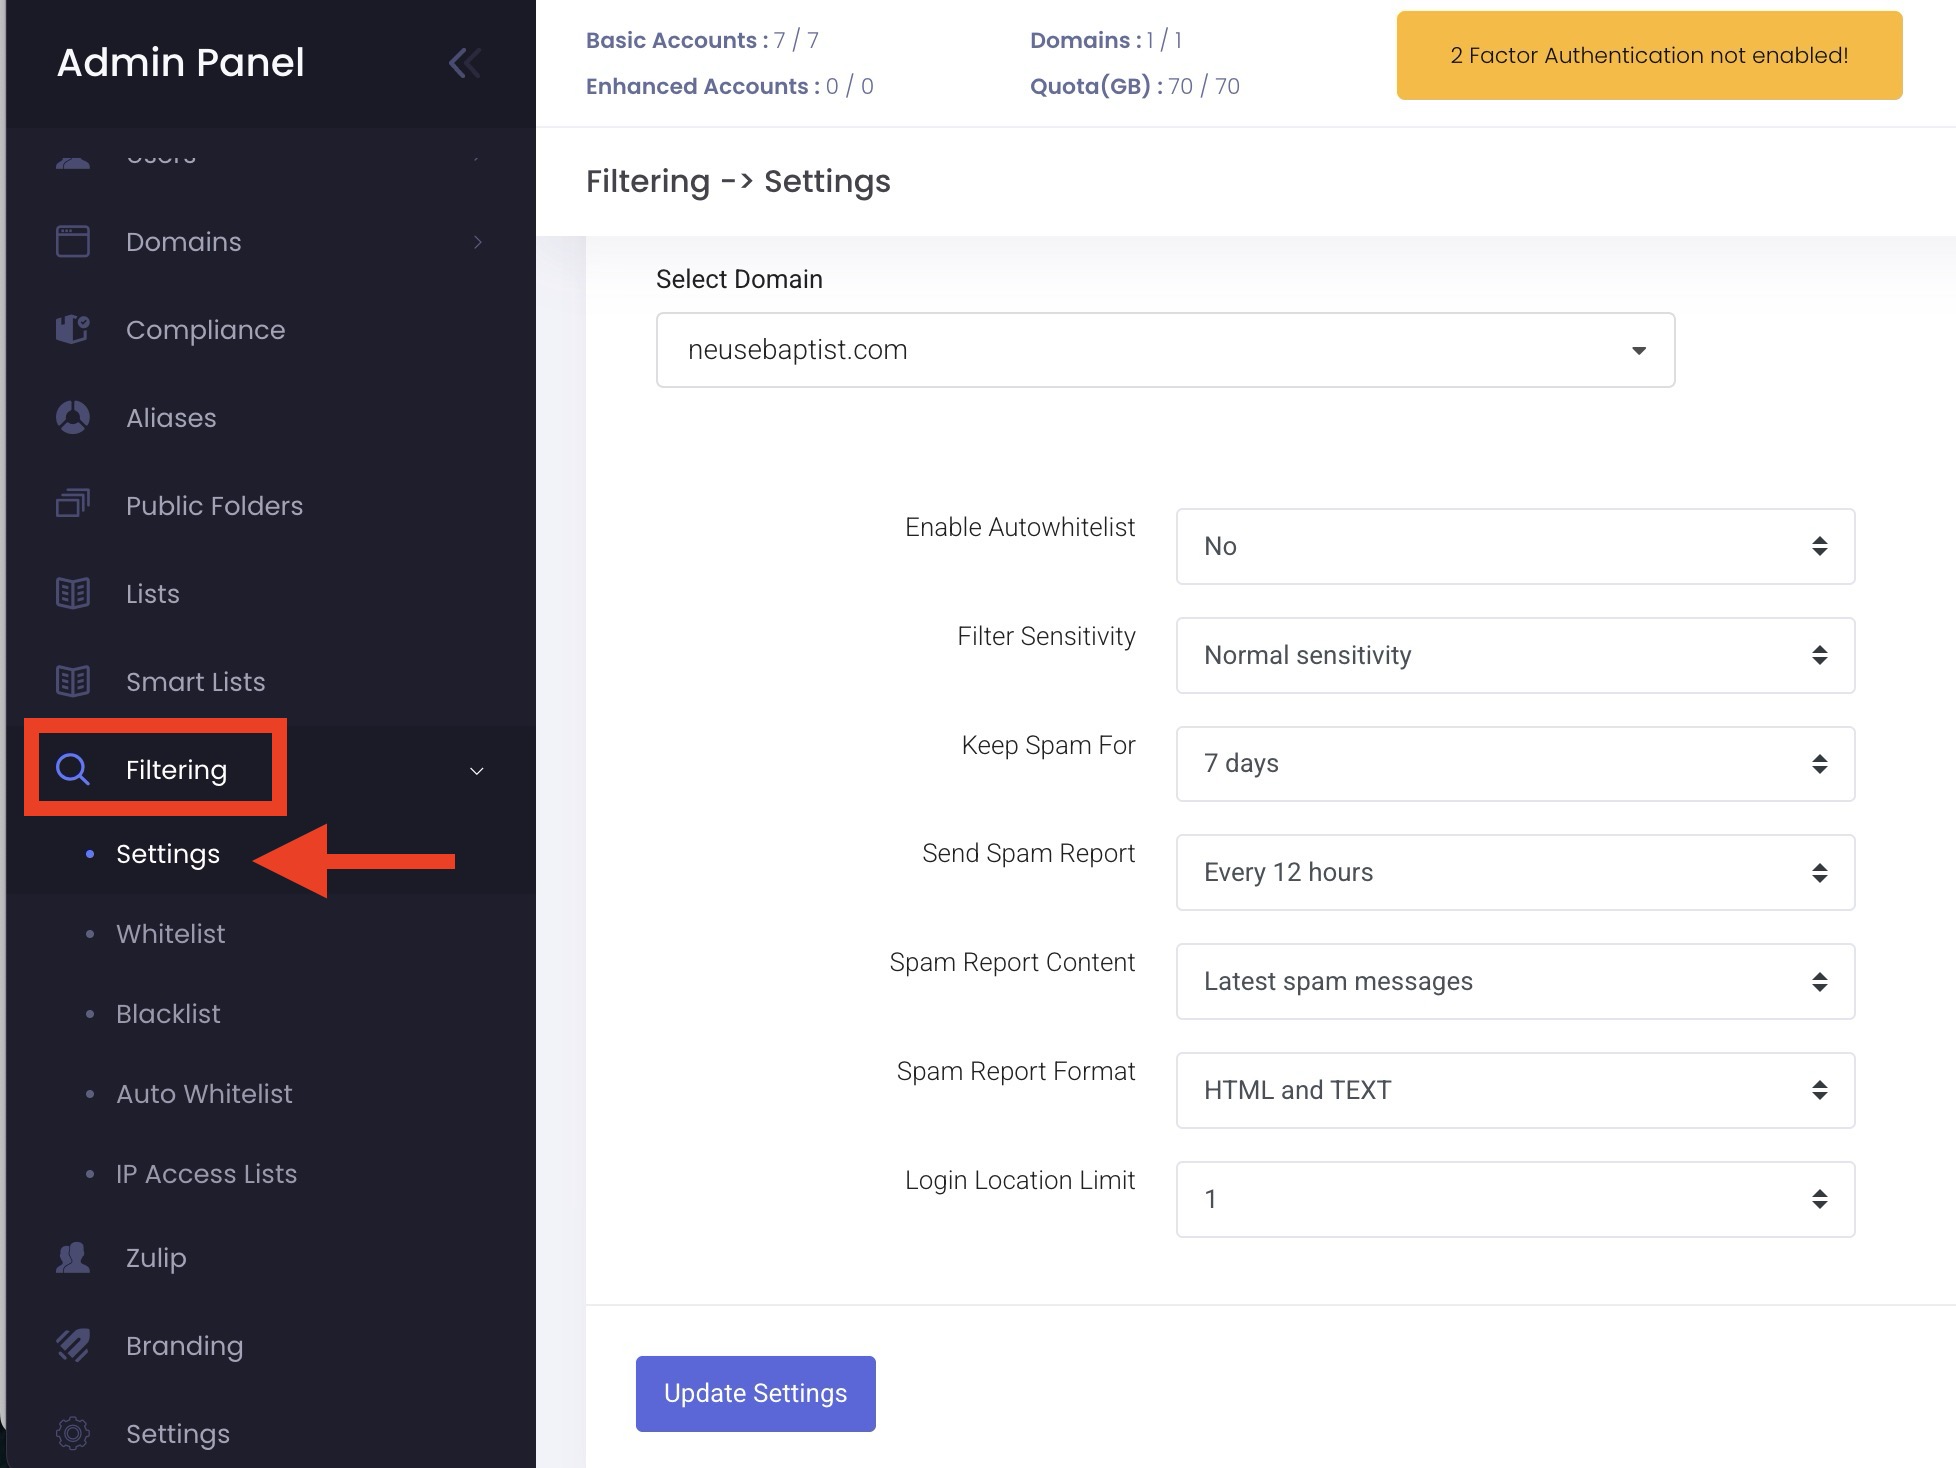Click the Smart Lists book icon
Screen dimensions: 1956x1468
tap(73, 681)
